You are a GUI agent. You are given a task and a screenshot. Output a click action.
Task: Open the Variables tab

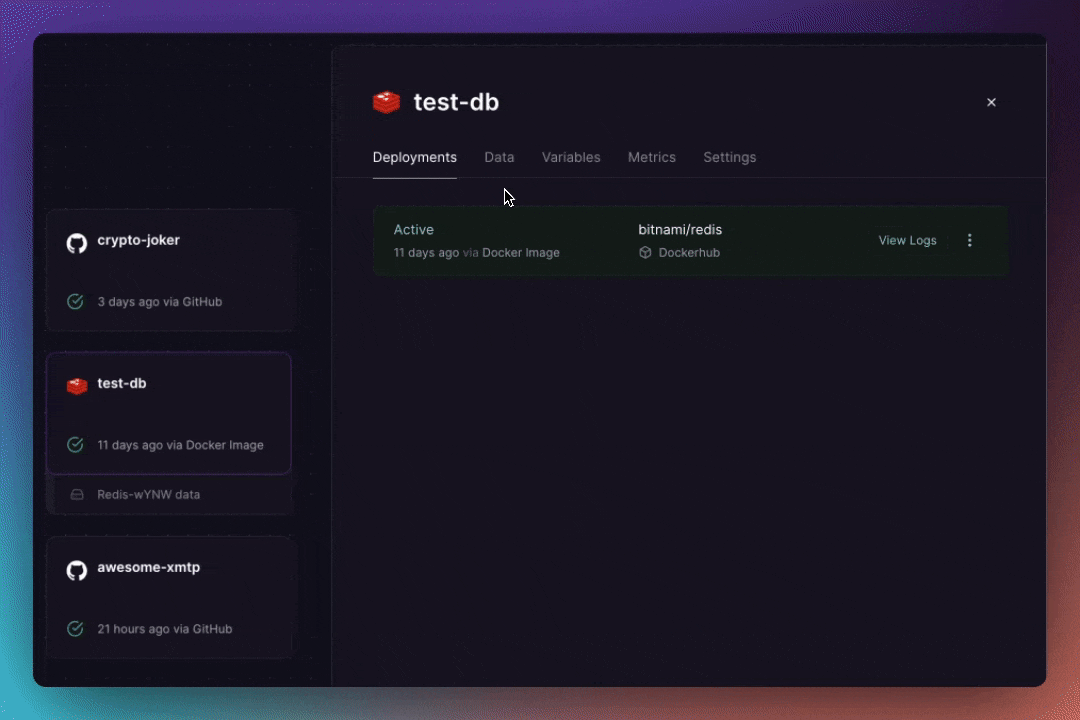571,158
